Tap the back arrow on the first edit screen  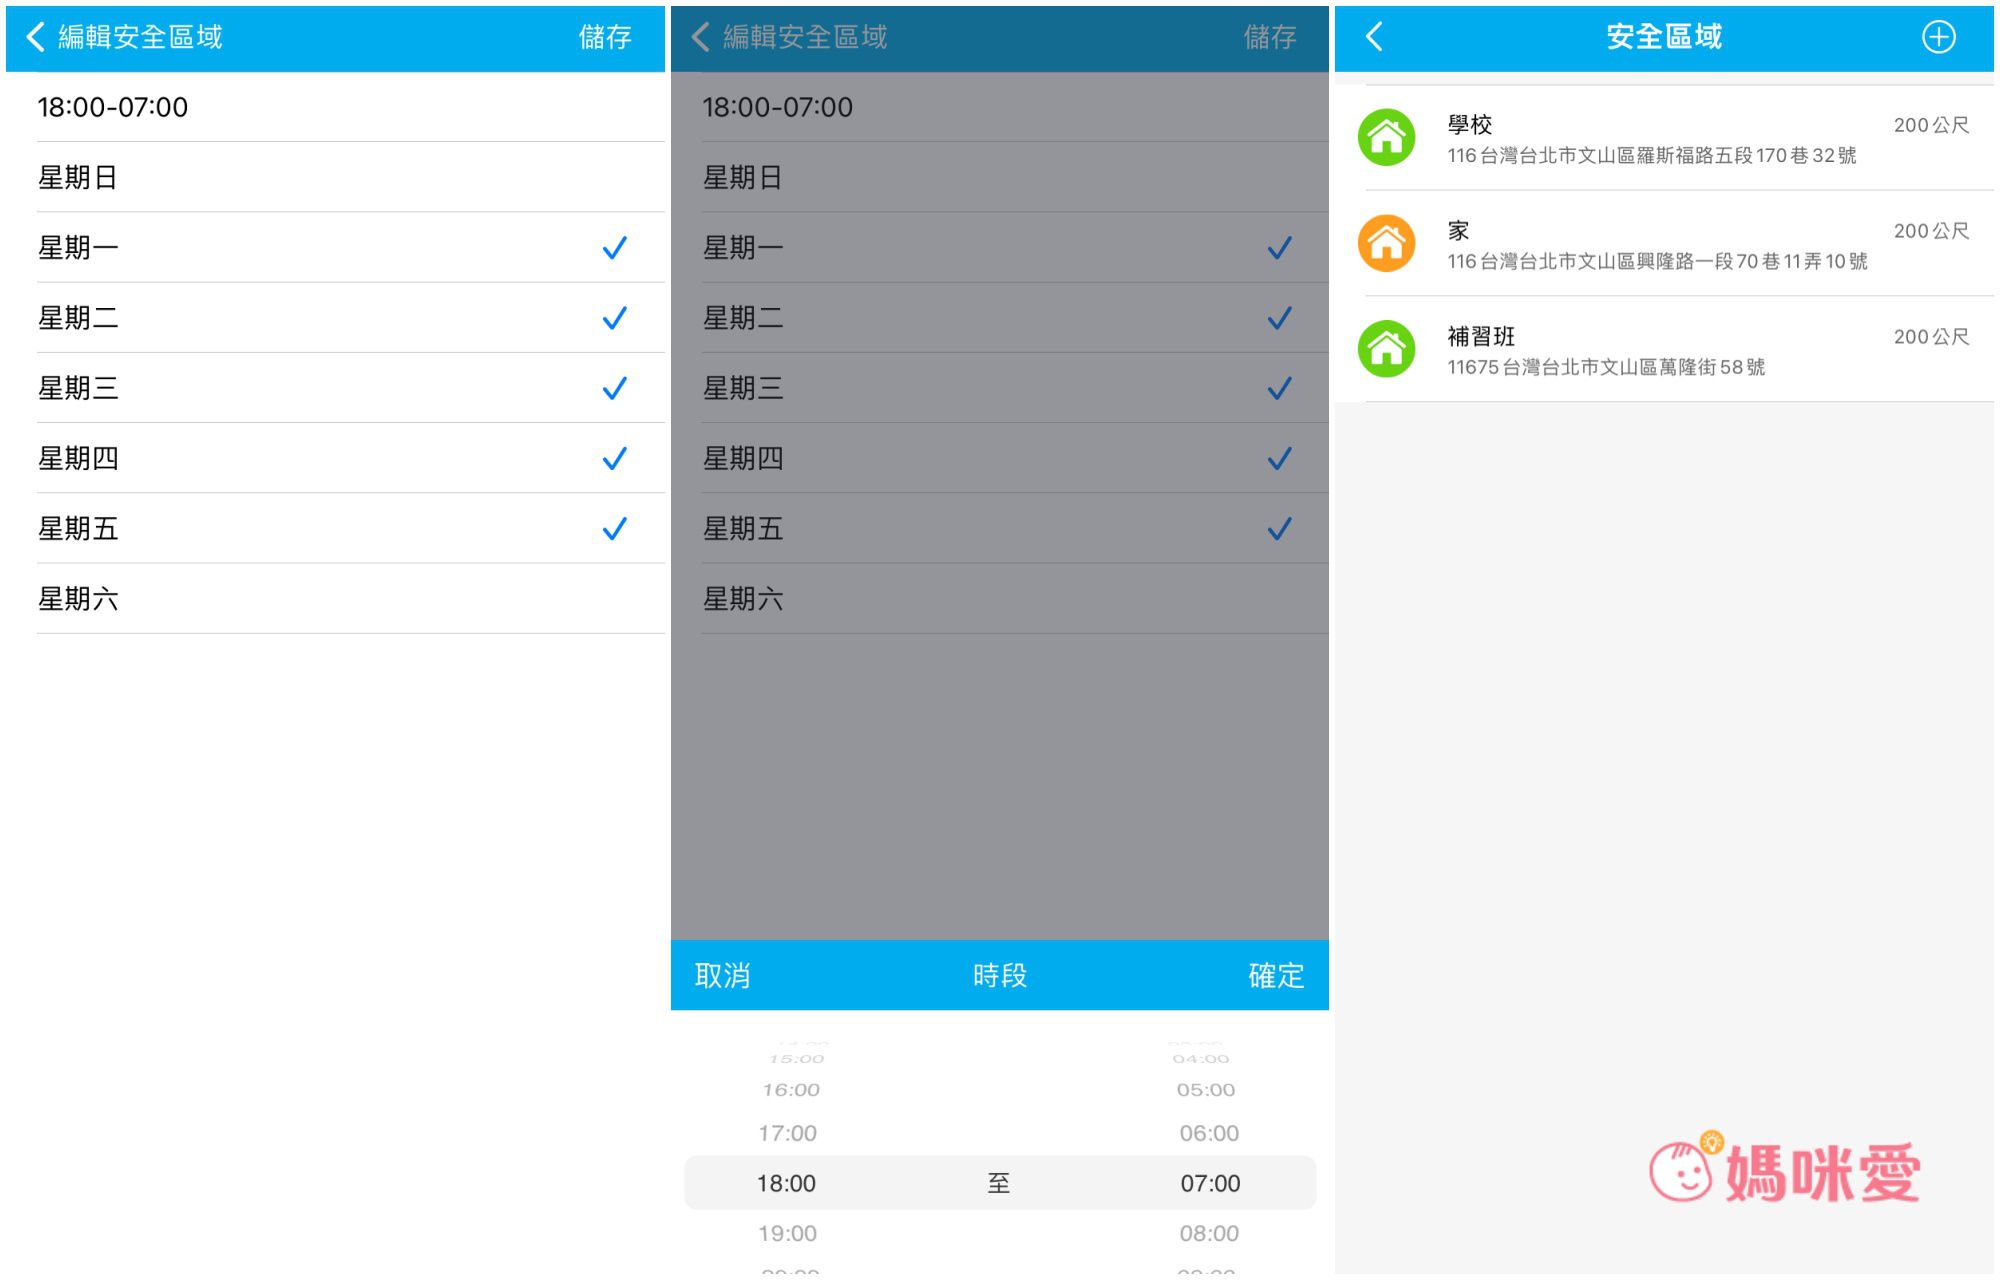pos(33,37)
